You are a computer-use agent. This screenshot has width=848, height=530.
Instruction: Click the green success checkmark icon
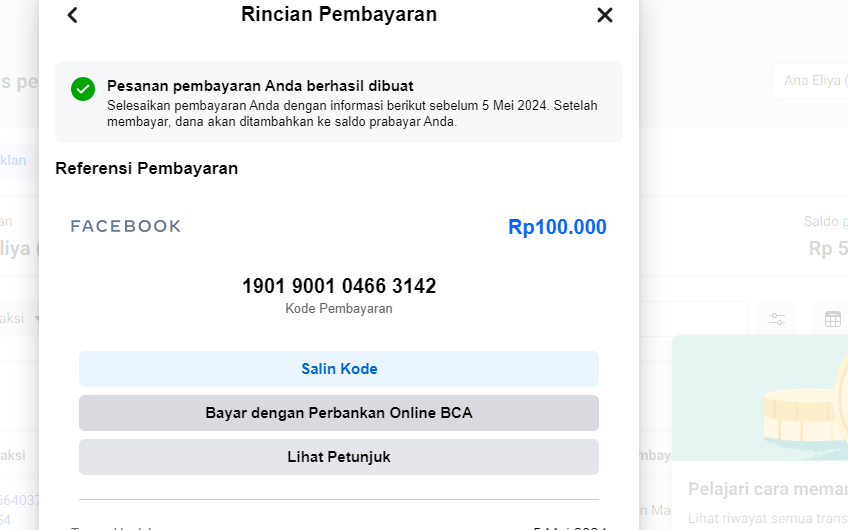[x=83, y=89]
